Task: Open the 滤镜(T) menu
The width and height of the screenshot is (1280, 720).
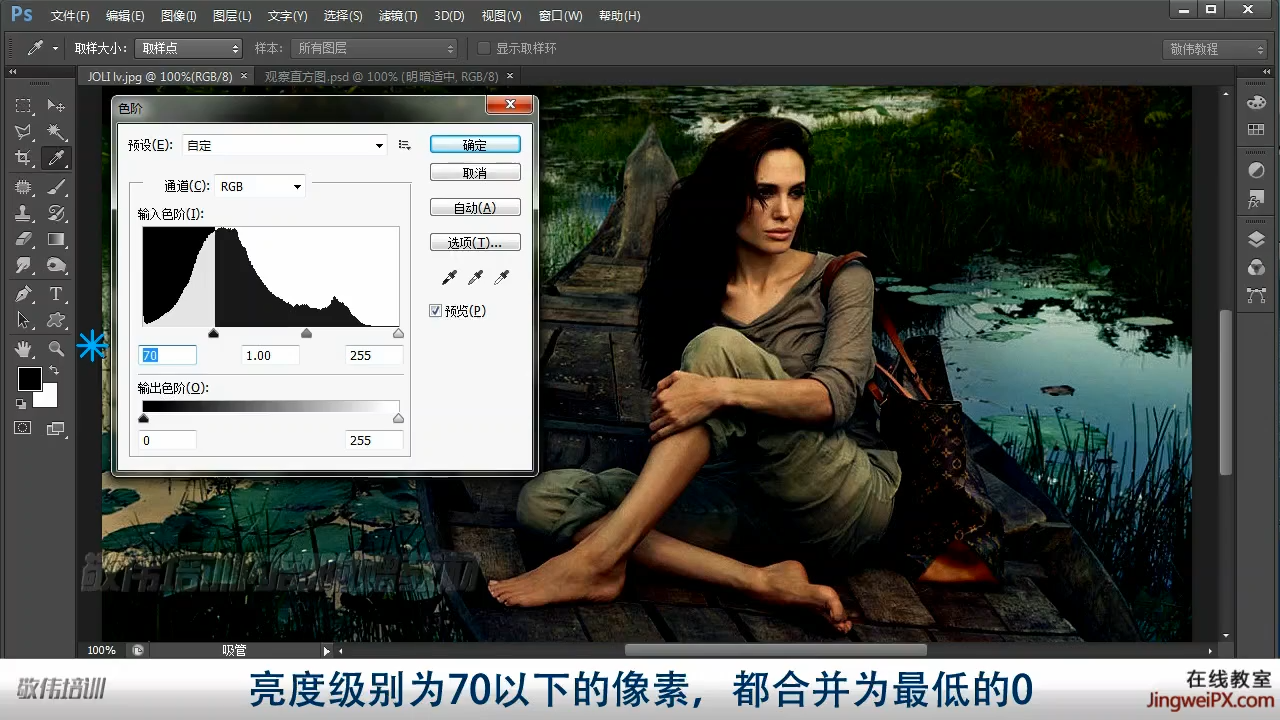Action: point(398,16)
